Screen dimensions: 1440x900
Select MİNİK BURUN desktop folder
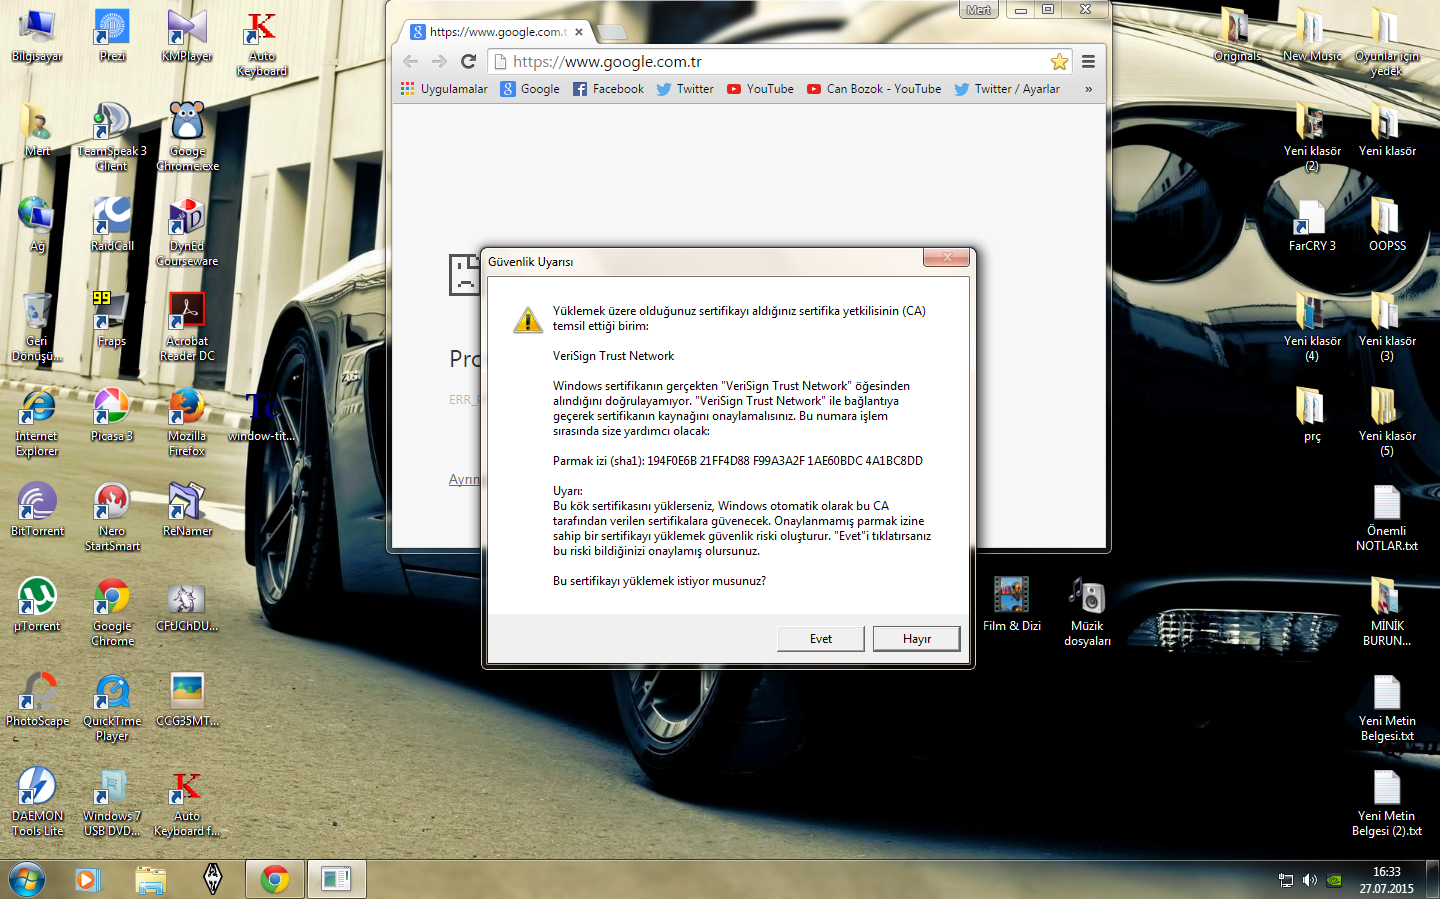coord(1387,612)
